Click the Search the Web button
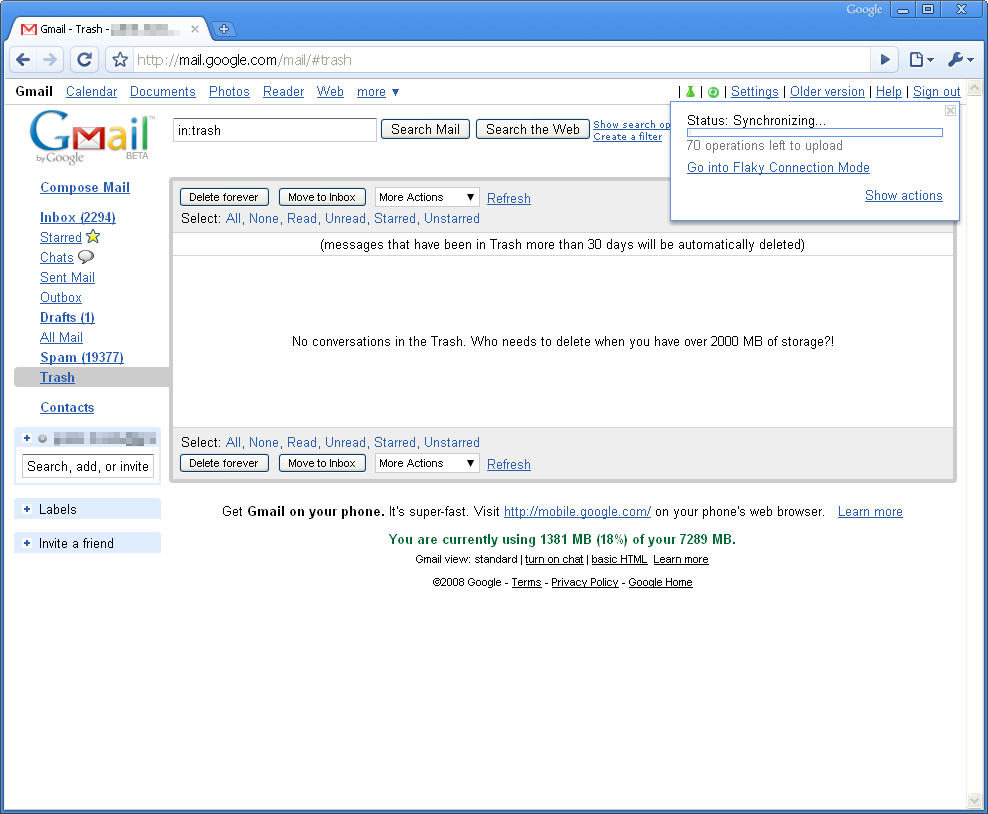This screenshot has width=988, height=814. [532, 129]
